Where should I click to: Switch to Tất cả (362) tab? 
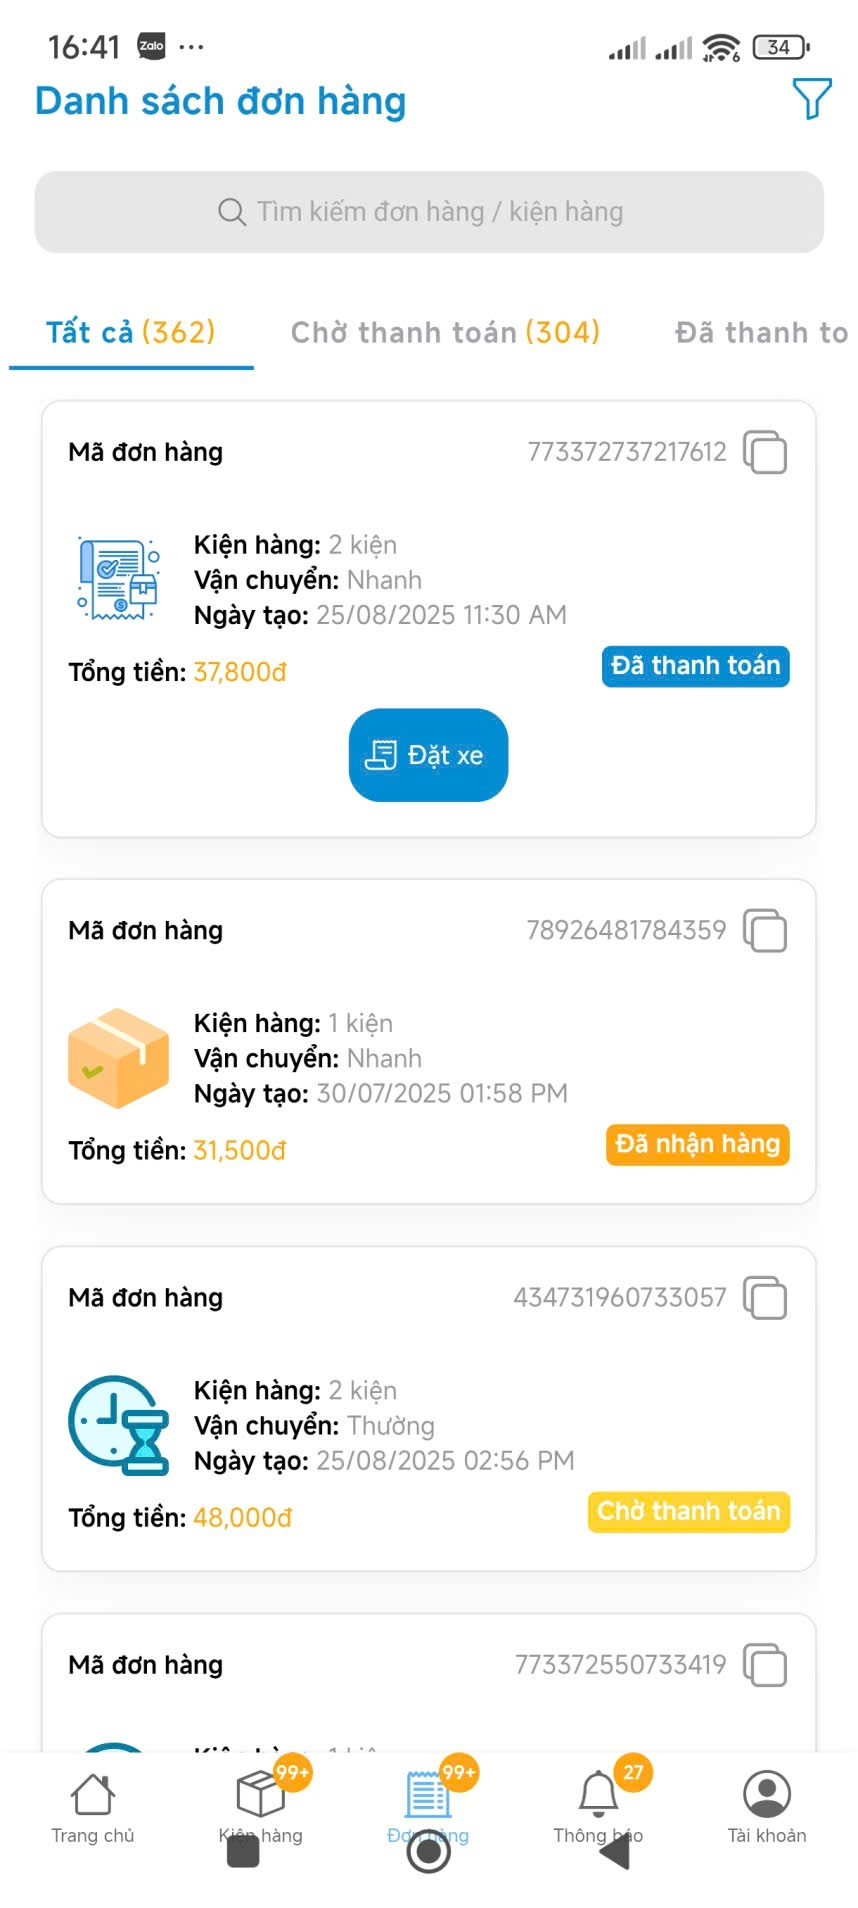pos(131,333)
